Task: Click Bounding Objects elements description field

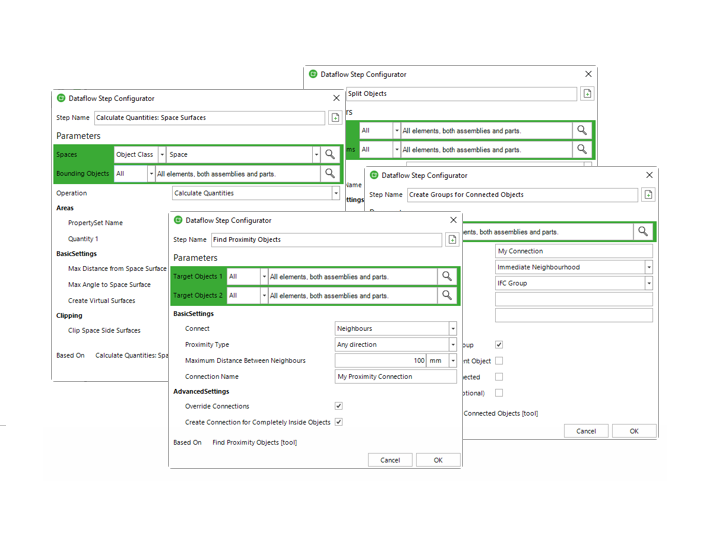Action: [x=238, y=174]
